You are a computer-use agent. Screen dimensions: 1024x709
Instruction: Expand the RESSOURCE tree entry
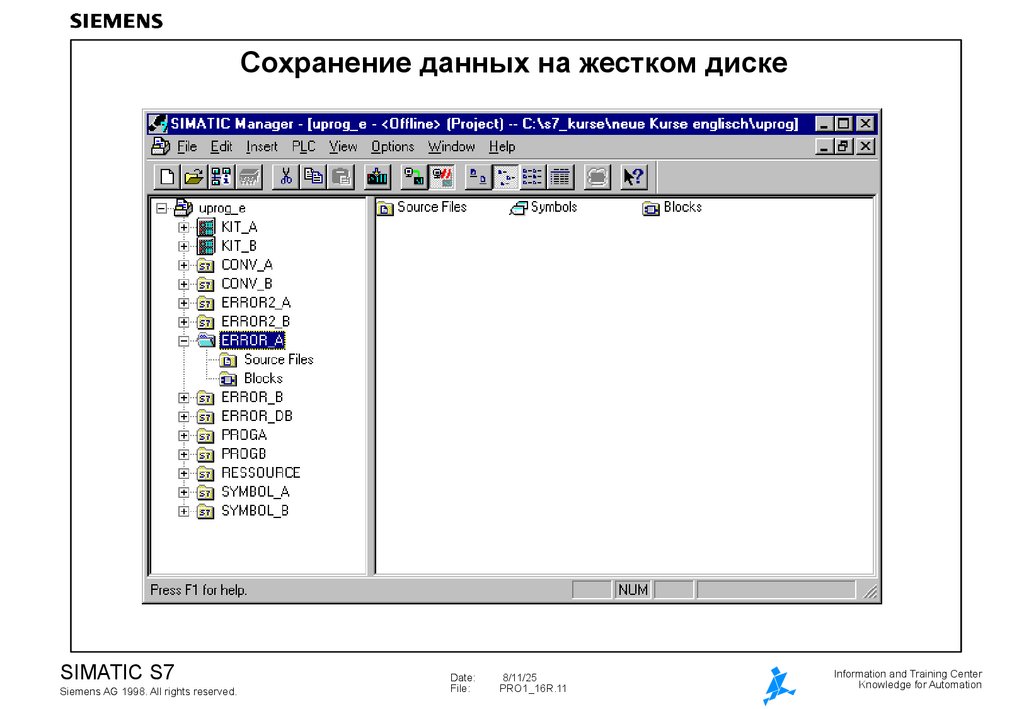click(x=183, y=472)
